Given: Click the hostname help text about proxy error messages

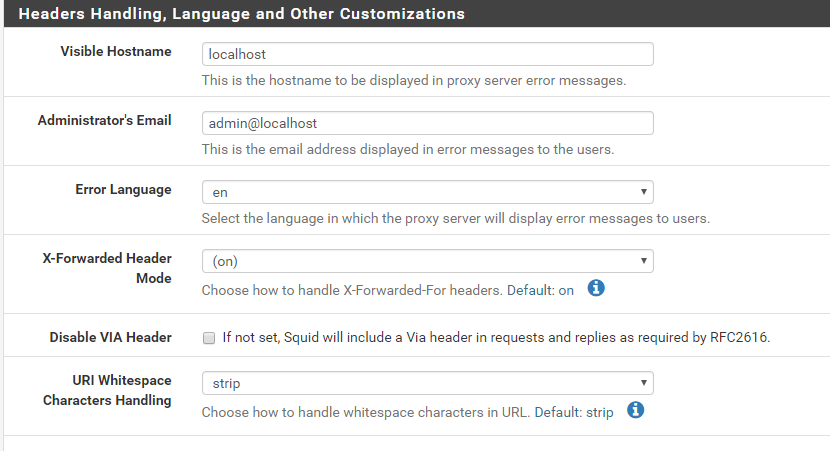Looking at the screenshot, I should tap(414, 80).
